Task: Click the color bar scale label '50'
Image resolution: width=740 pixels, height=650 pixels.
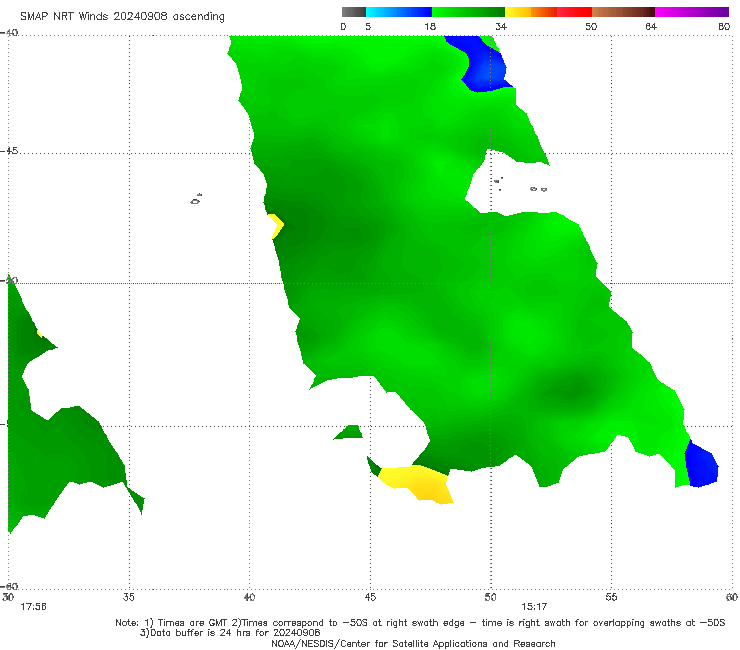Action: [x=591, y=26]
